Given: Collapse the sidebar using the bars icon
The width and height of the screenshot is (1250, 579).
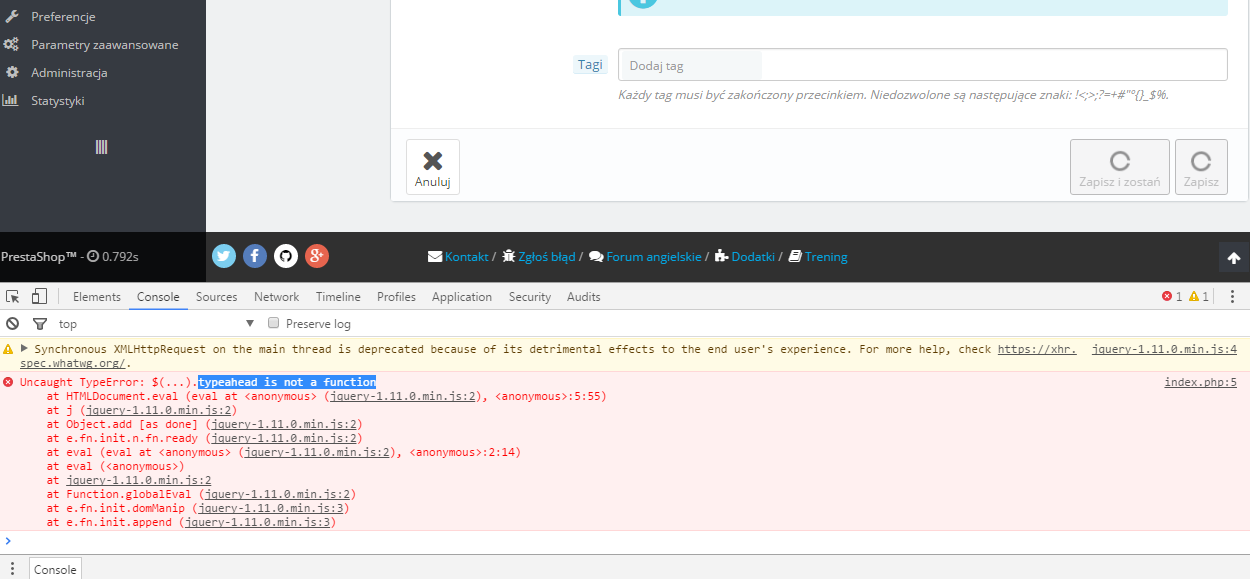Looking at the screenshot, I should 101,147.
